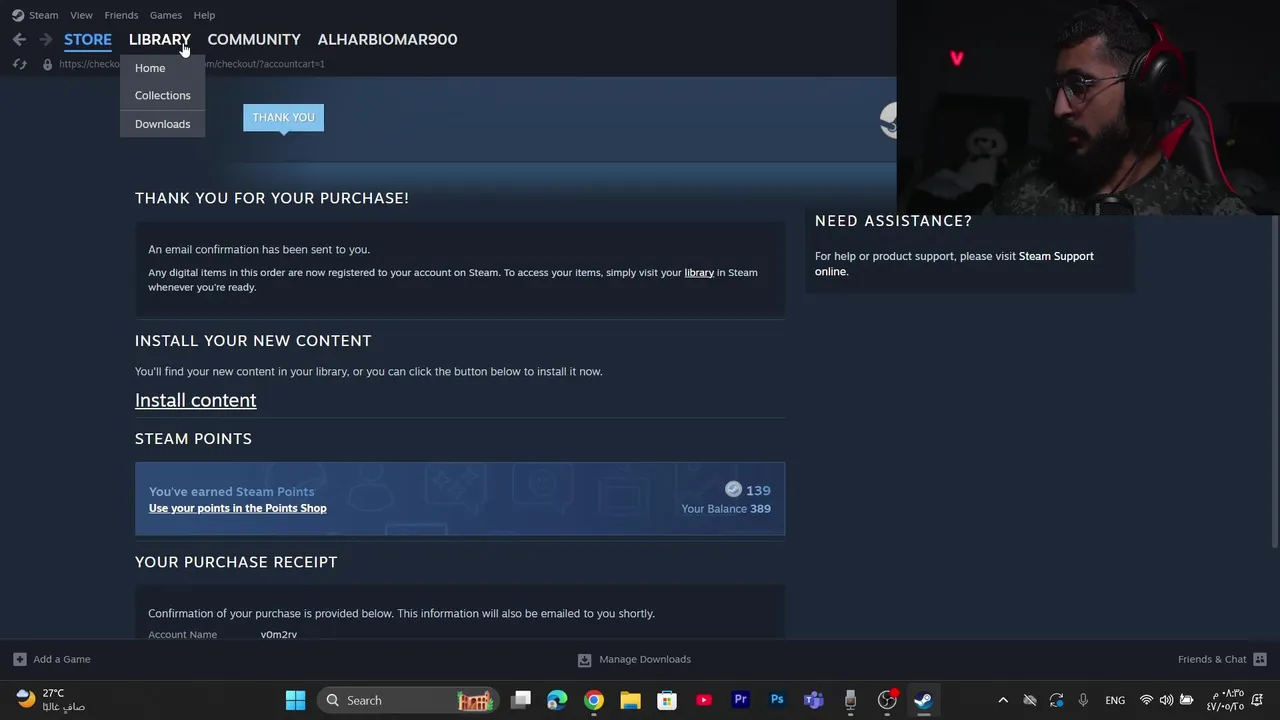Click the account name v0m2rv
The image size is (1280, 720).
pos(279,635)
